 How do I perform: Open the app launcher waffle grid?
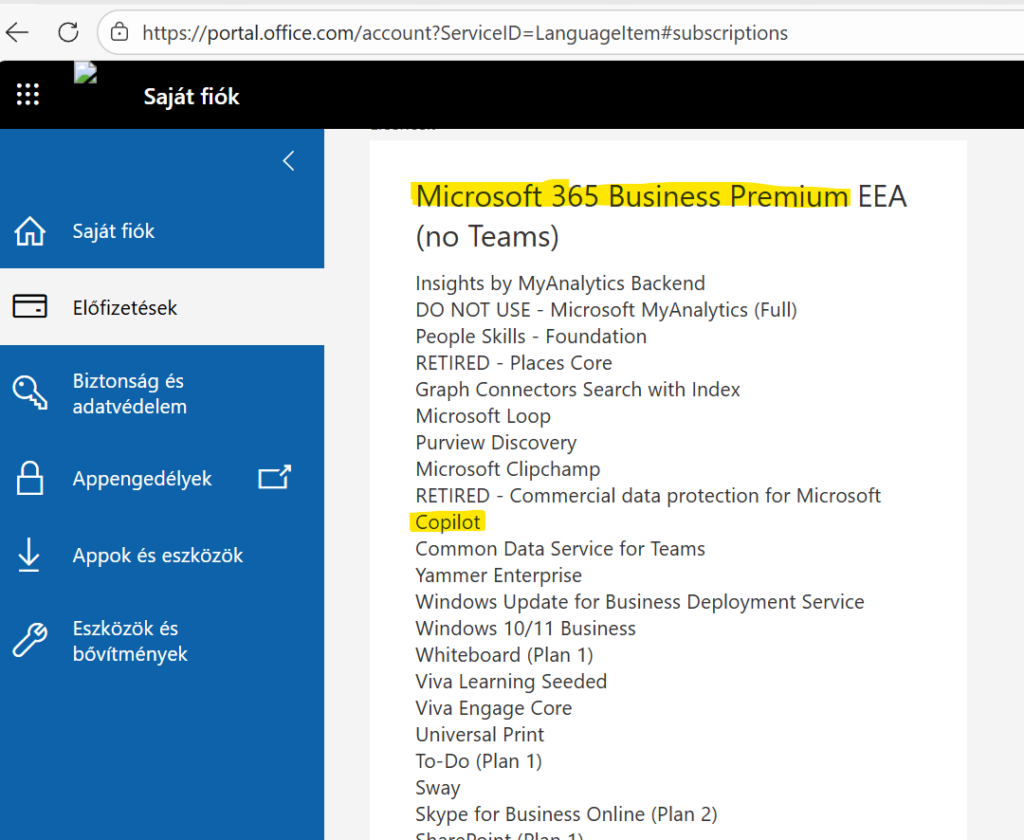tap(28, 95)
